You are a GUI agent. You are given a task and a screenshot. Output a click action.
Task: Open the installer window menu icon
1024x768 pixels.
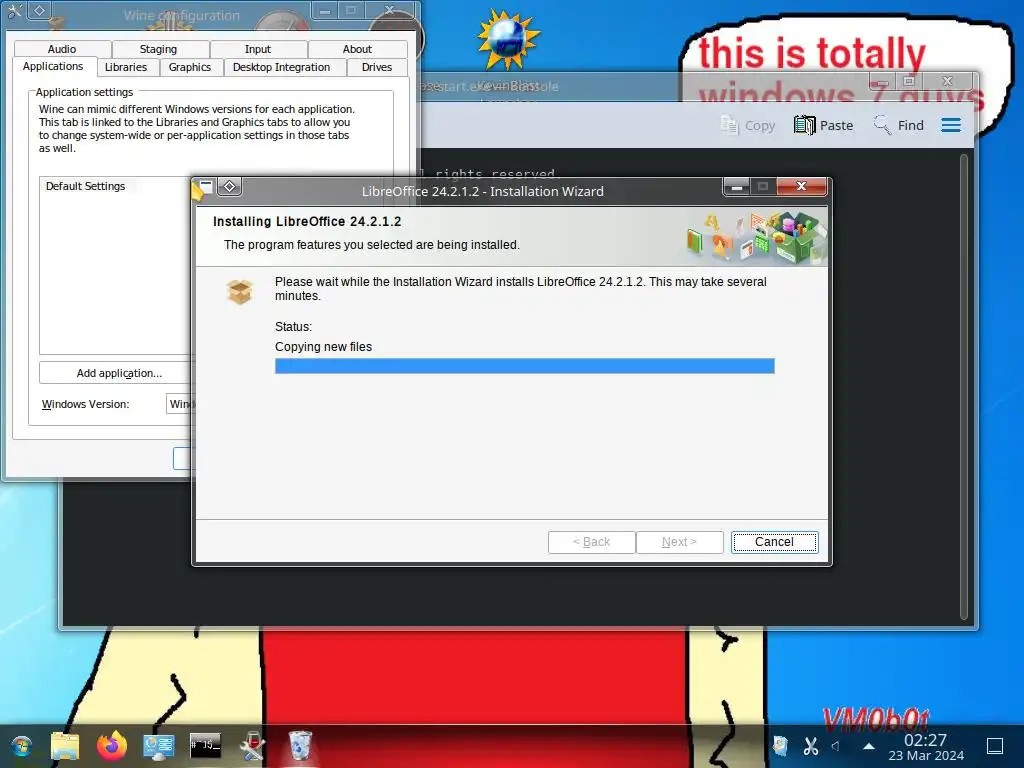pos(203,189)
